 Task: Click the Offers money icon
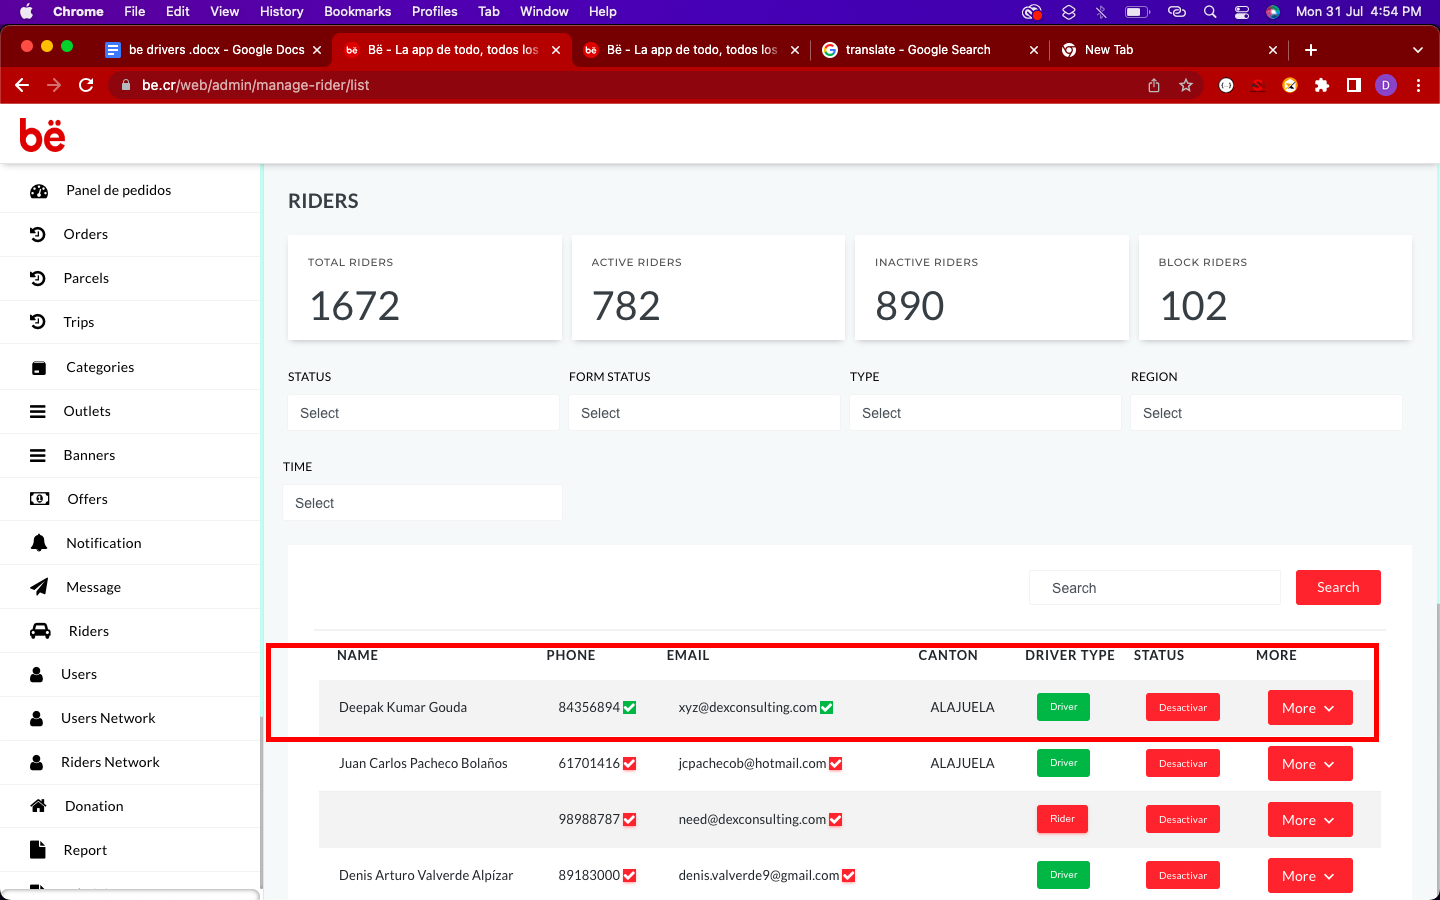click(x=39, y=499)
